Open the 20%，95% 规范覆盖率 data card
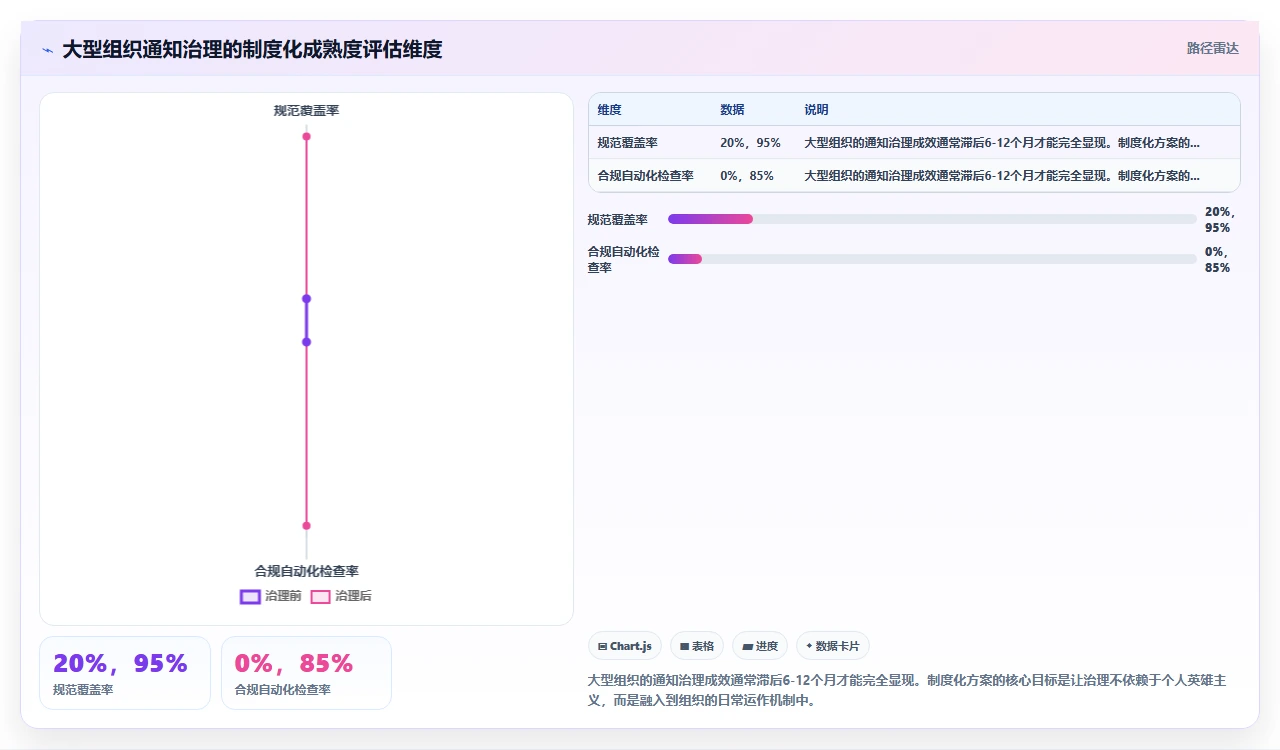 pos(125,673)
